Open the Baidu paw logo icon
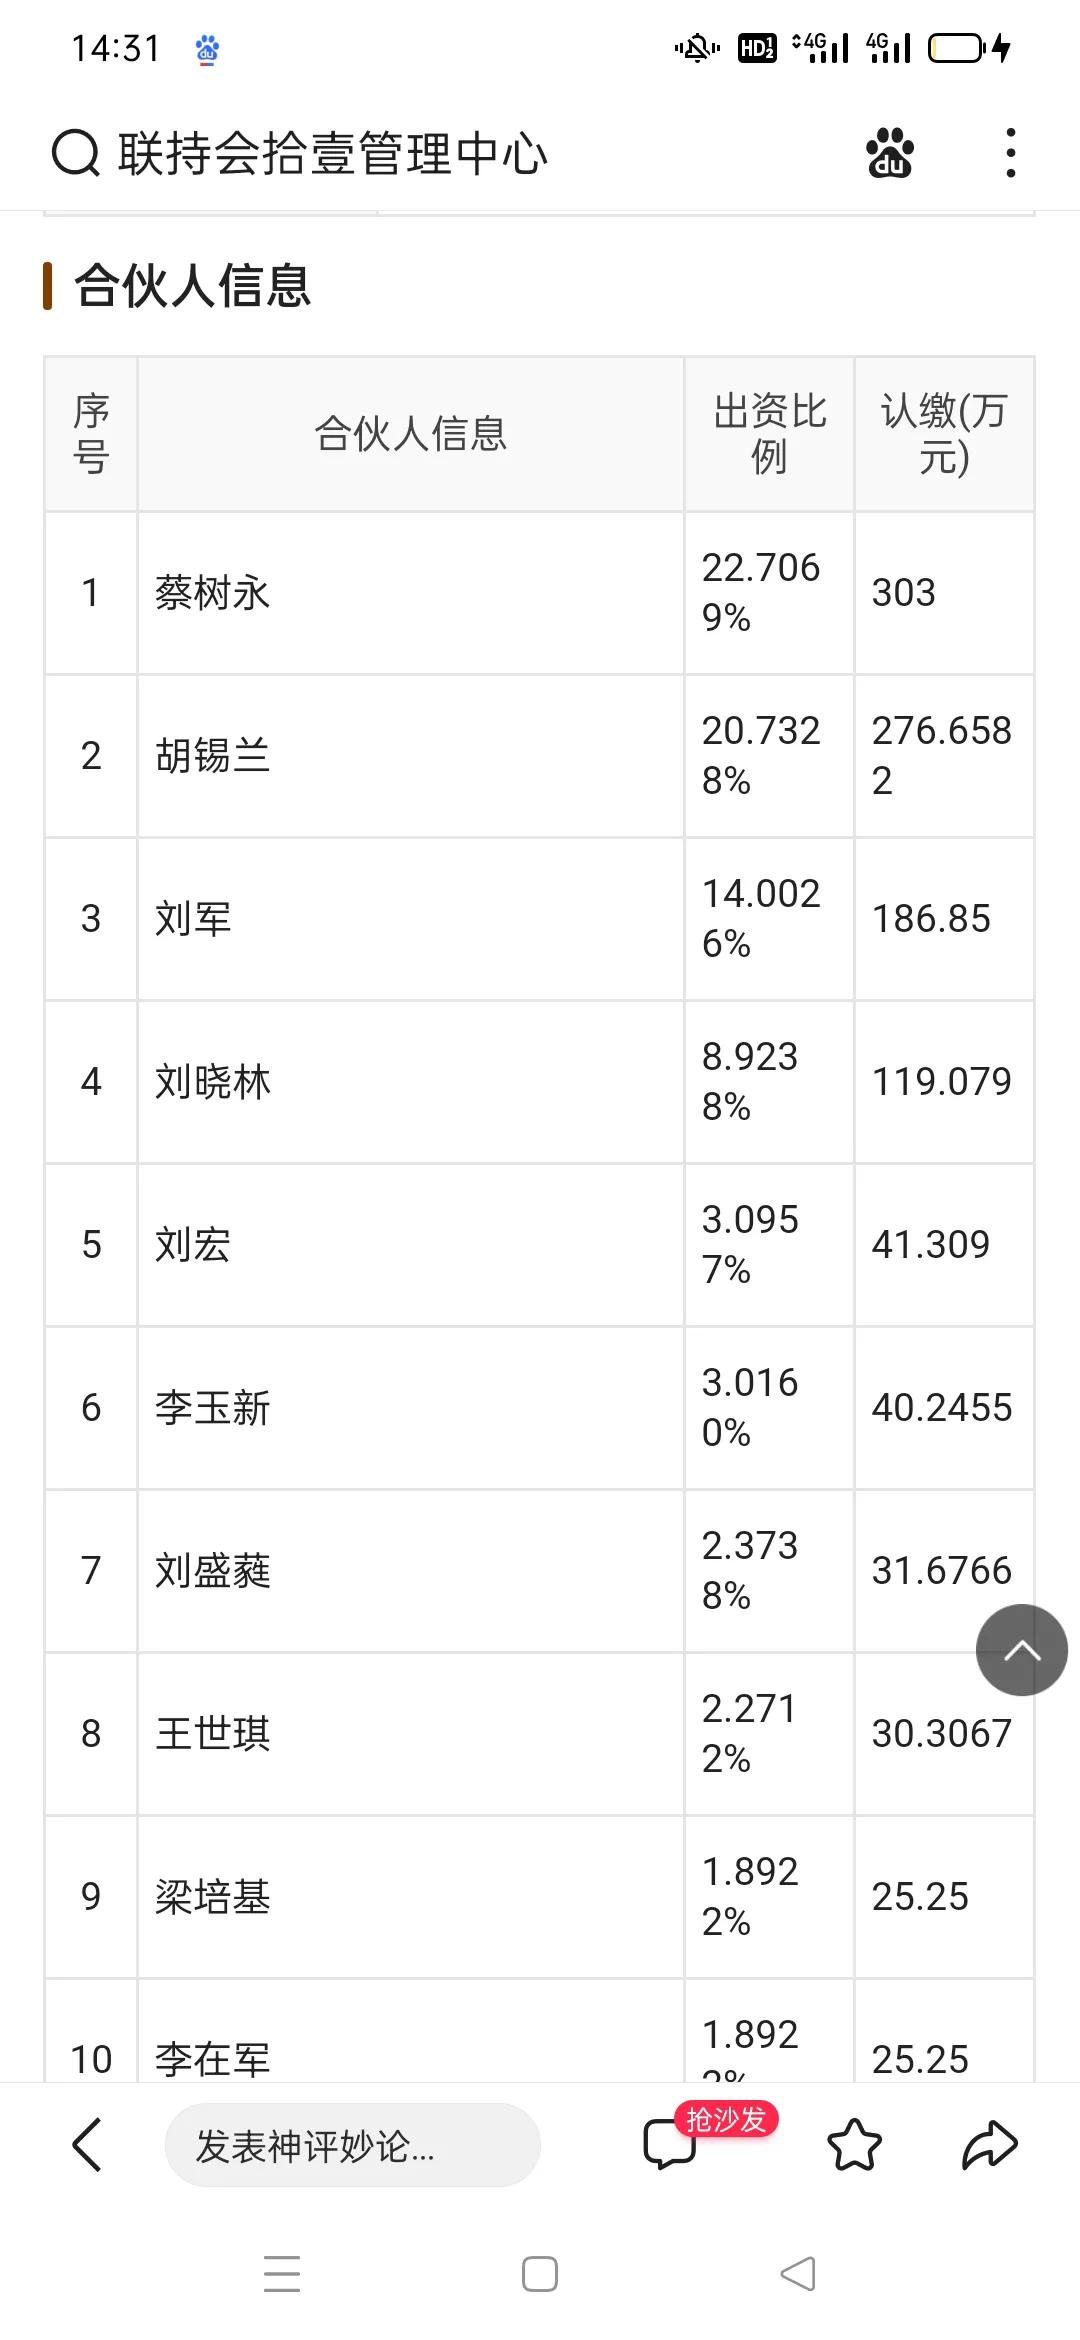The width and height of the screenshot is (1080, 2340). pos(891,153)
